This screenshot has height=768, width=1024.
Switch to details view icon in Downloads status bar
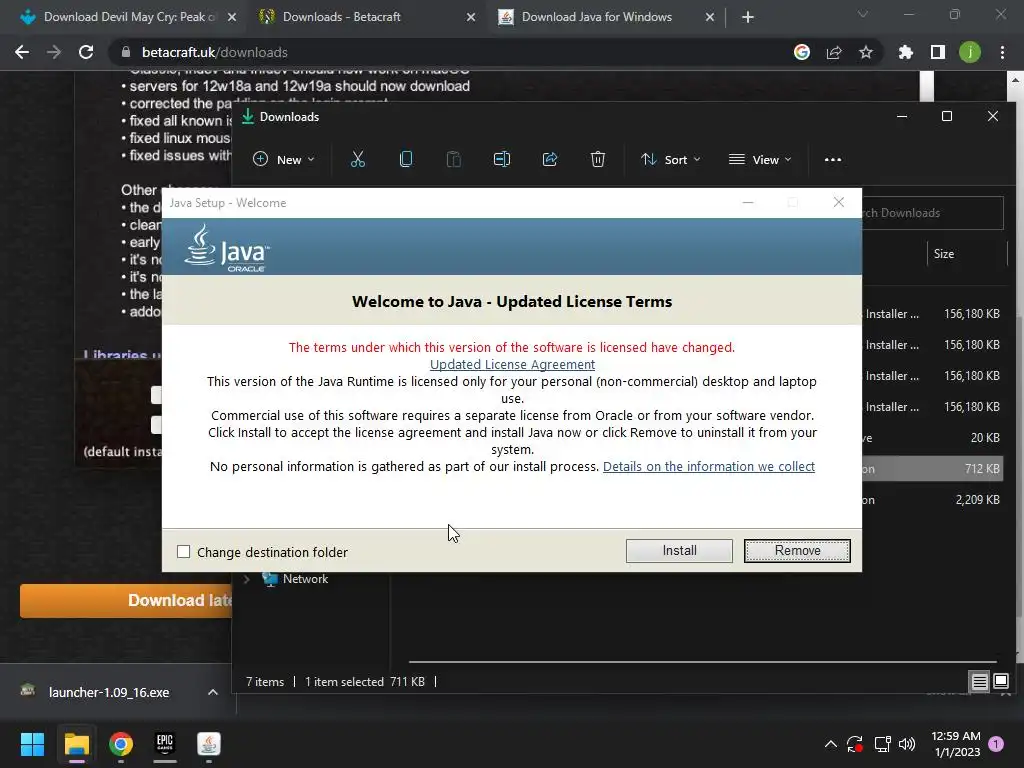pos(980,682)
